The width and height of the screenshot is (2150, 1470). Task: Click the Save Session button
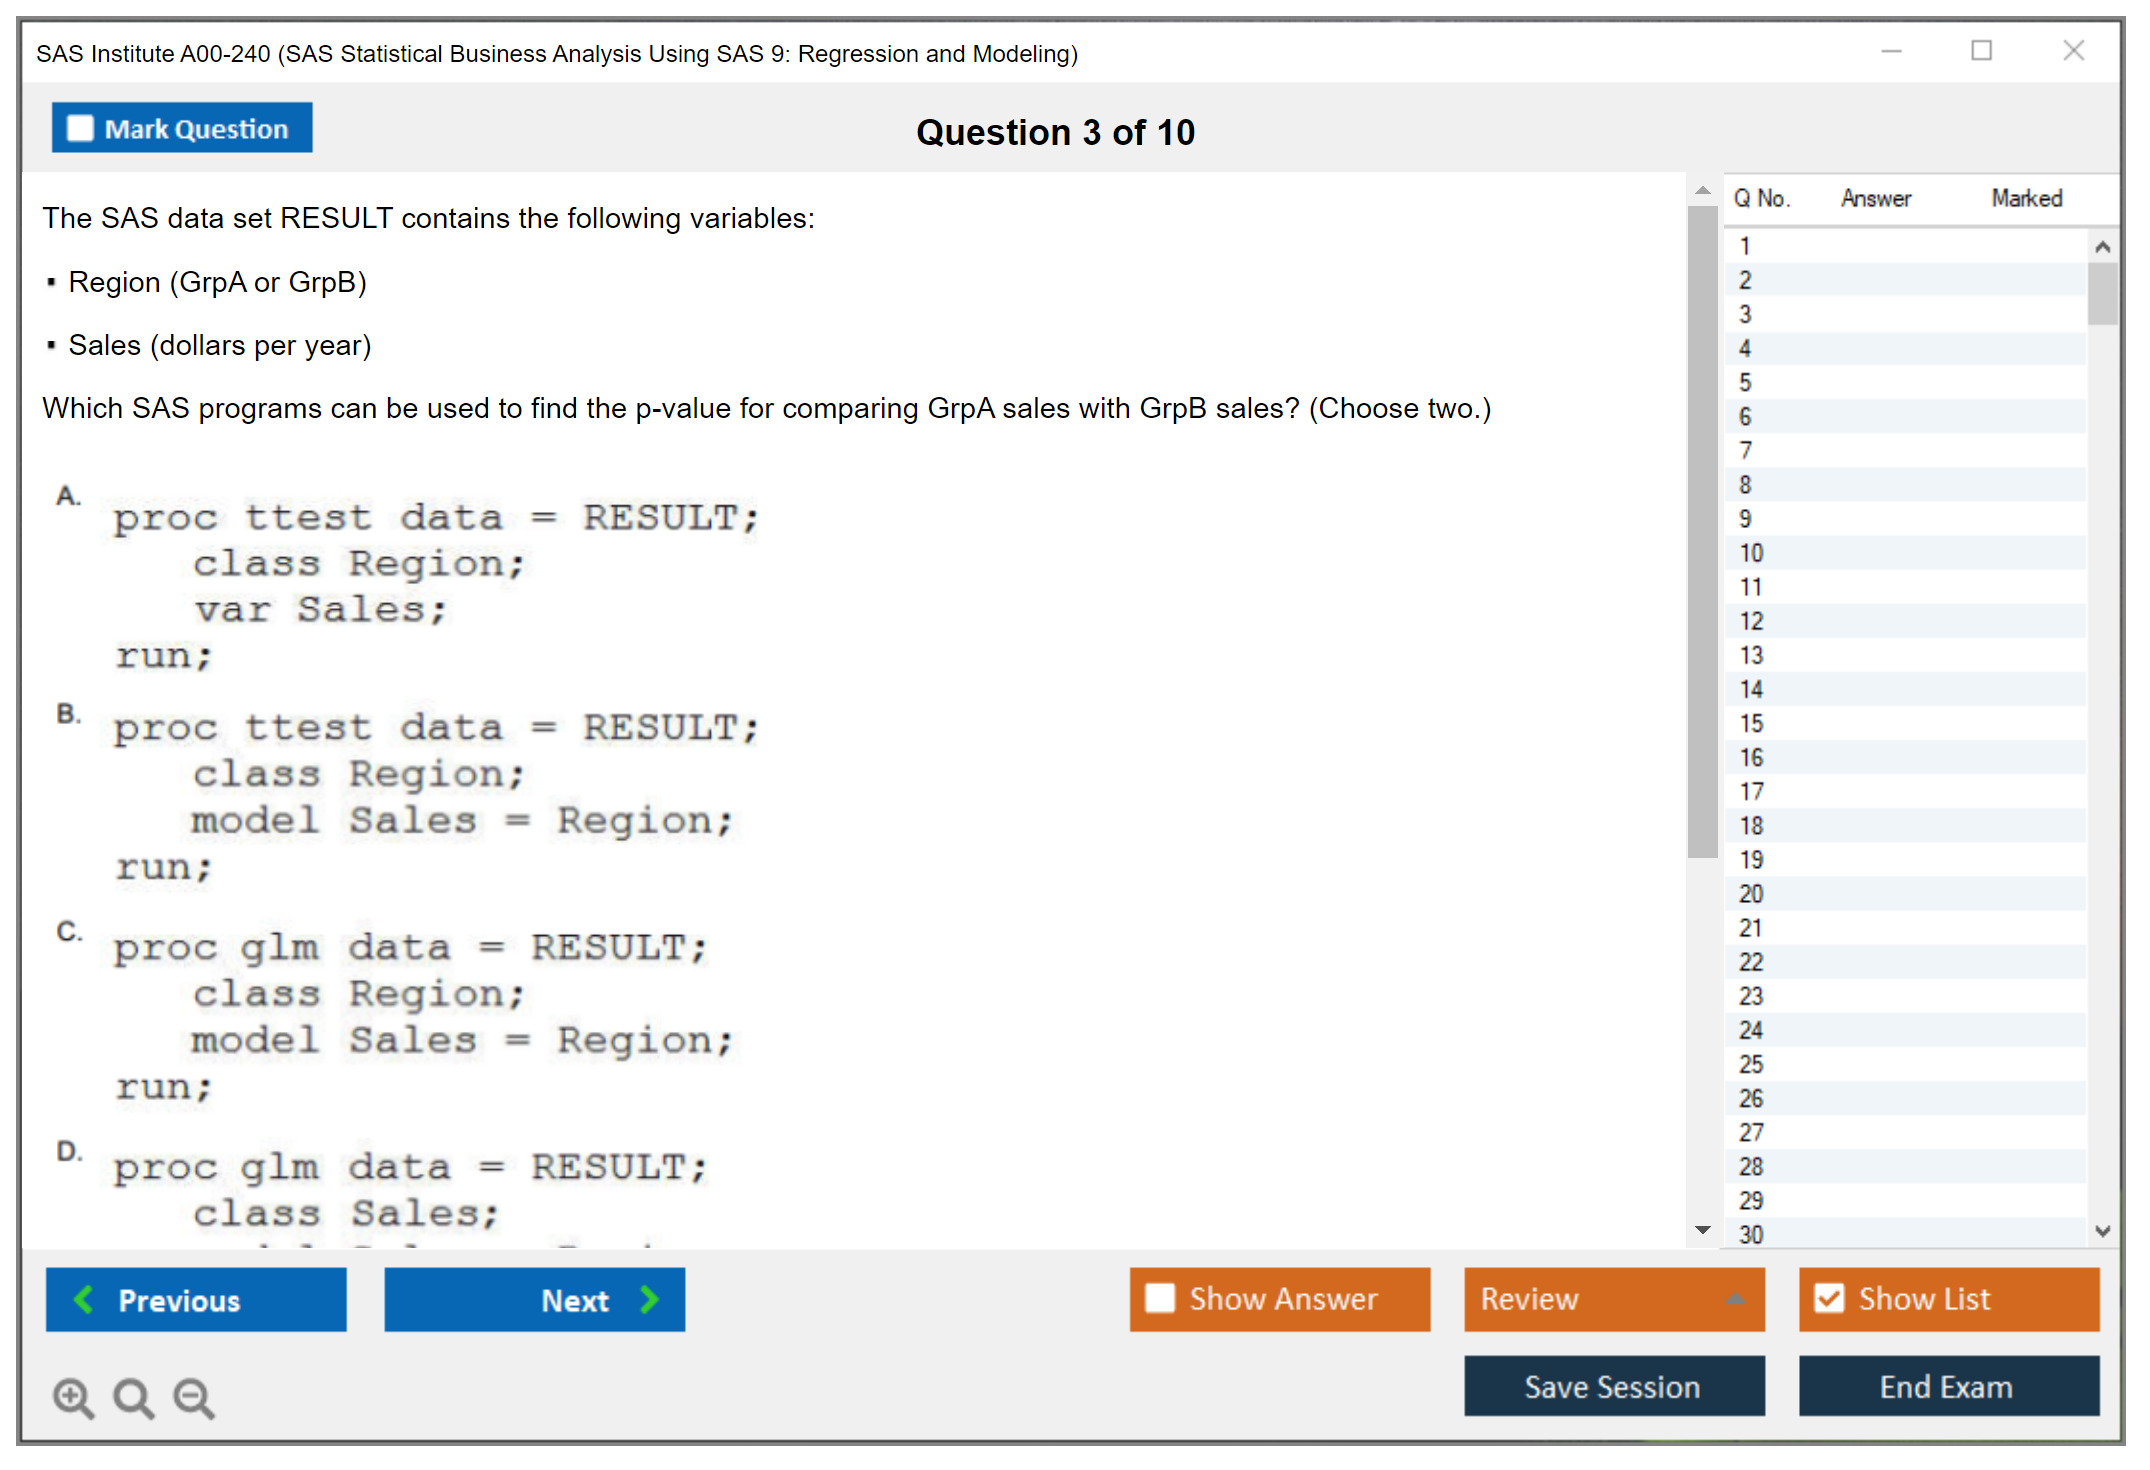tap(1613, 1386)
